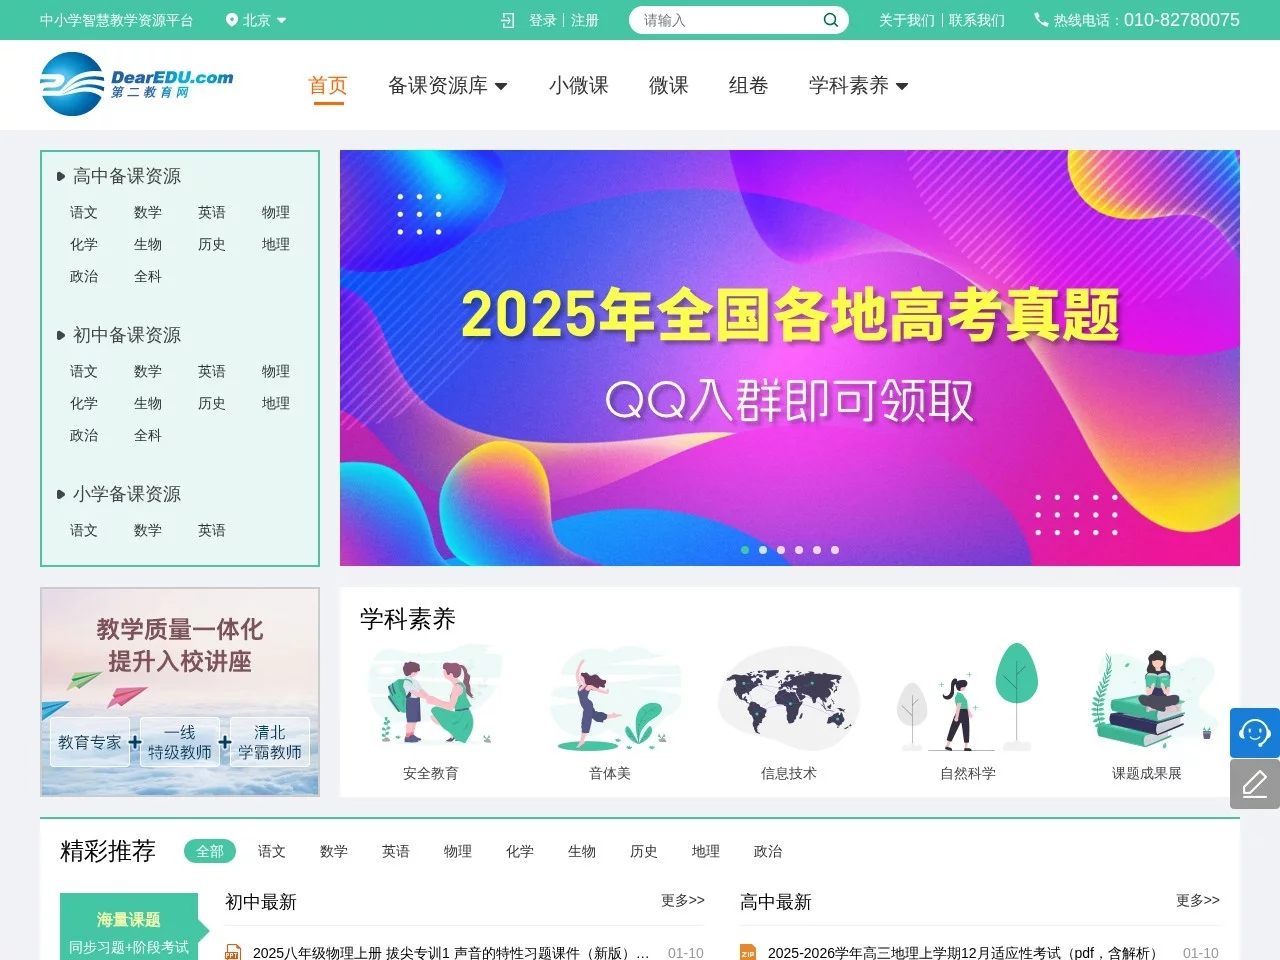Switch to the 小微课 nav item

(x=578, y=85)
